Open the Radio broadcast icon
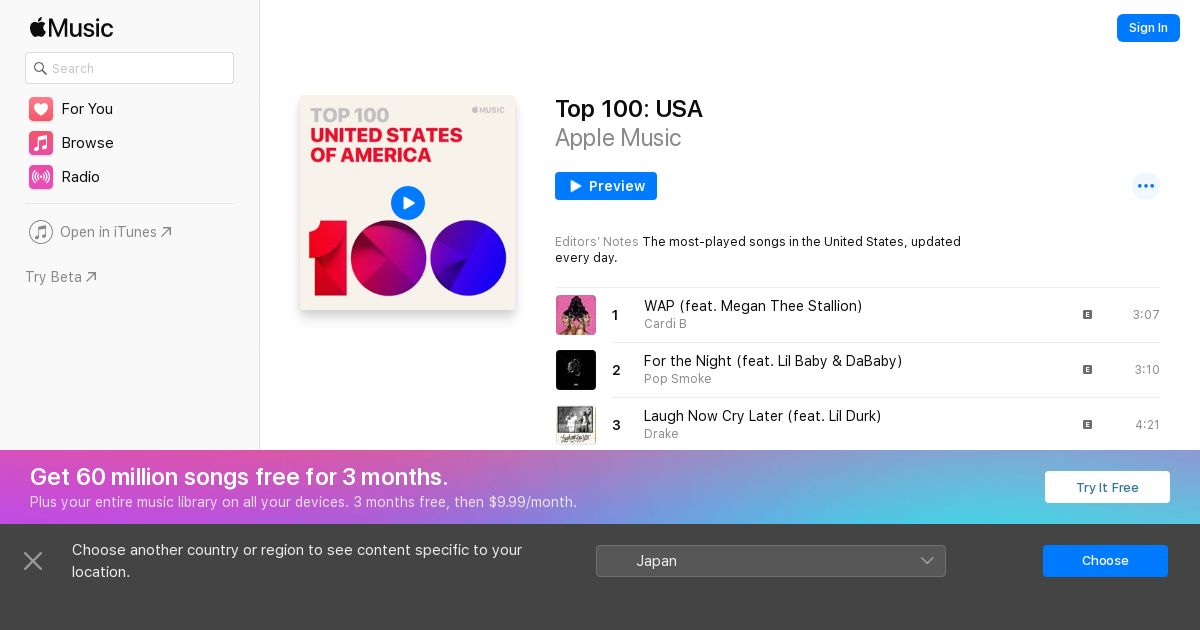Viewport: 1200px width, 630px height. point(41,177)
